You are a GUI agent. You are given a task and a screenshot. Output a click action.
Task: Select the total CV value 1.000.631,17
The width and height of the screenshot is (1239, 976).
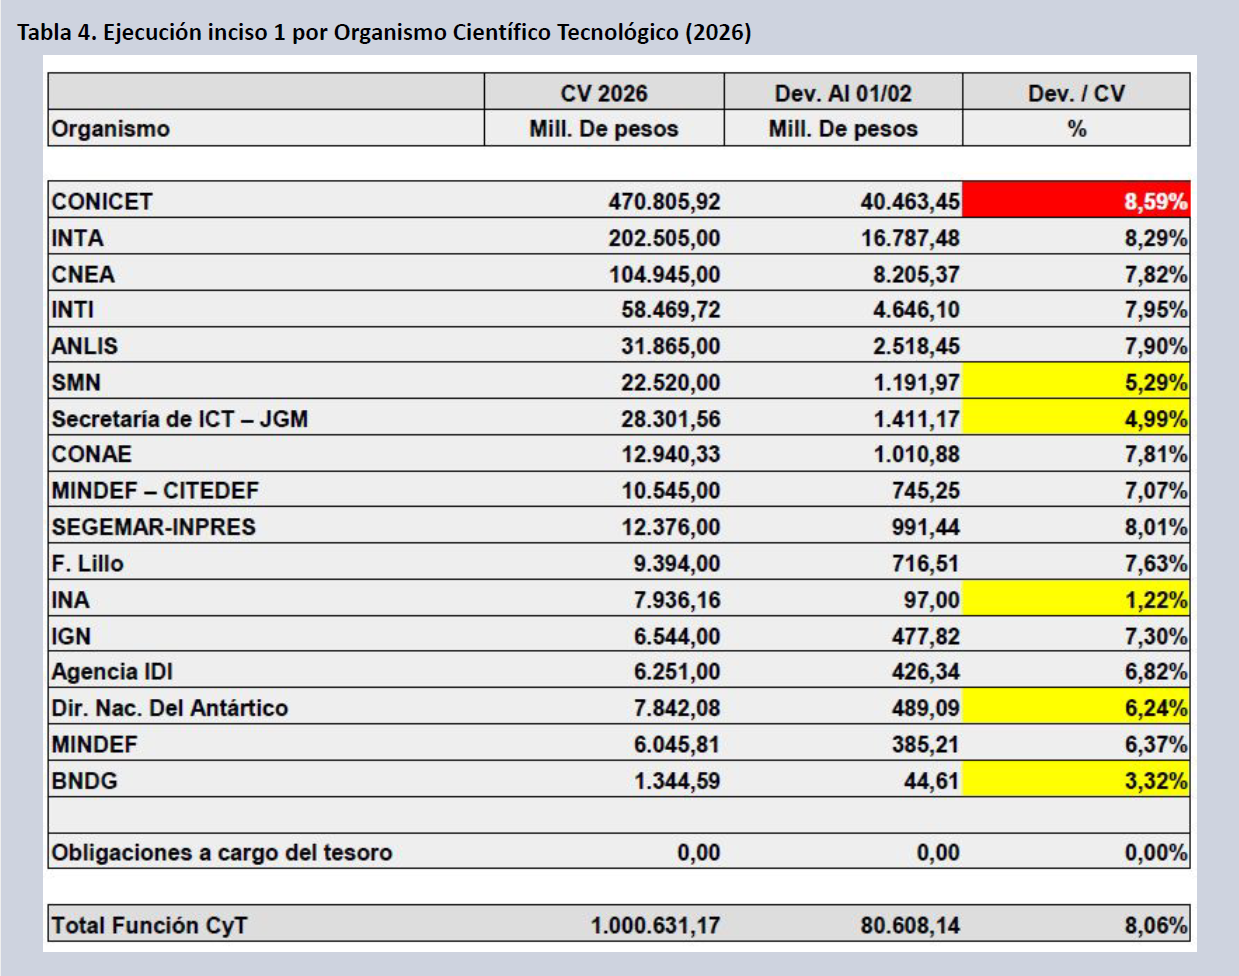pyautogui.click(x=655, y=925)
